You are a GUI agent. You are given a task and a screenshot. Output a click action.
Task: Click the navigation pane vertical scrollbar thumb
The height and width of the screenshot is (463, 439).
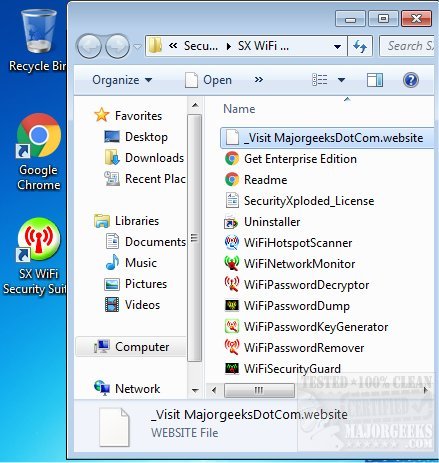click(x=195, y=238)
